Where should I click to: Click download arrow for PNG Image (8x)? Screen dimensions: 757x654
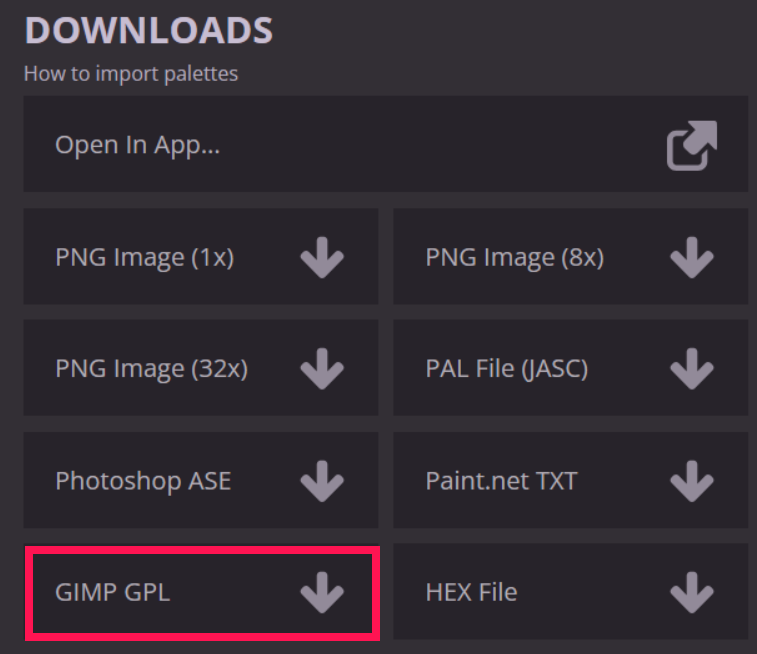pyautogui.click(x=692, y=257)
